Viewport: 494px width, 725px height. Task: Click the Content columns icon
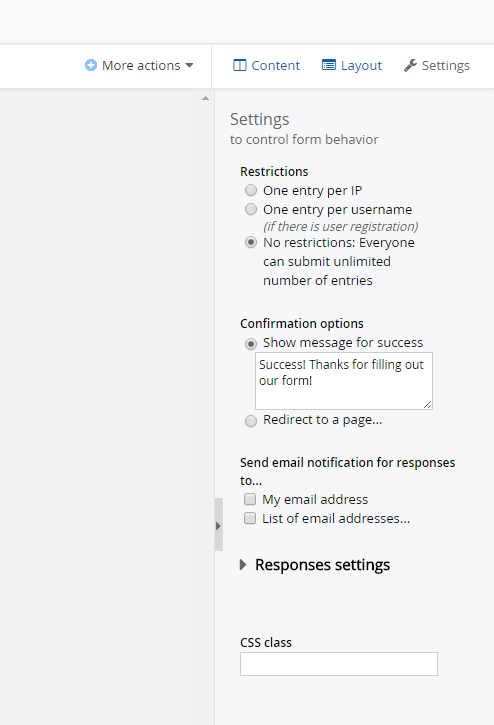point(240,65)
